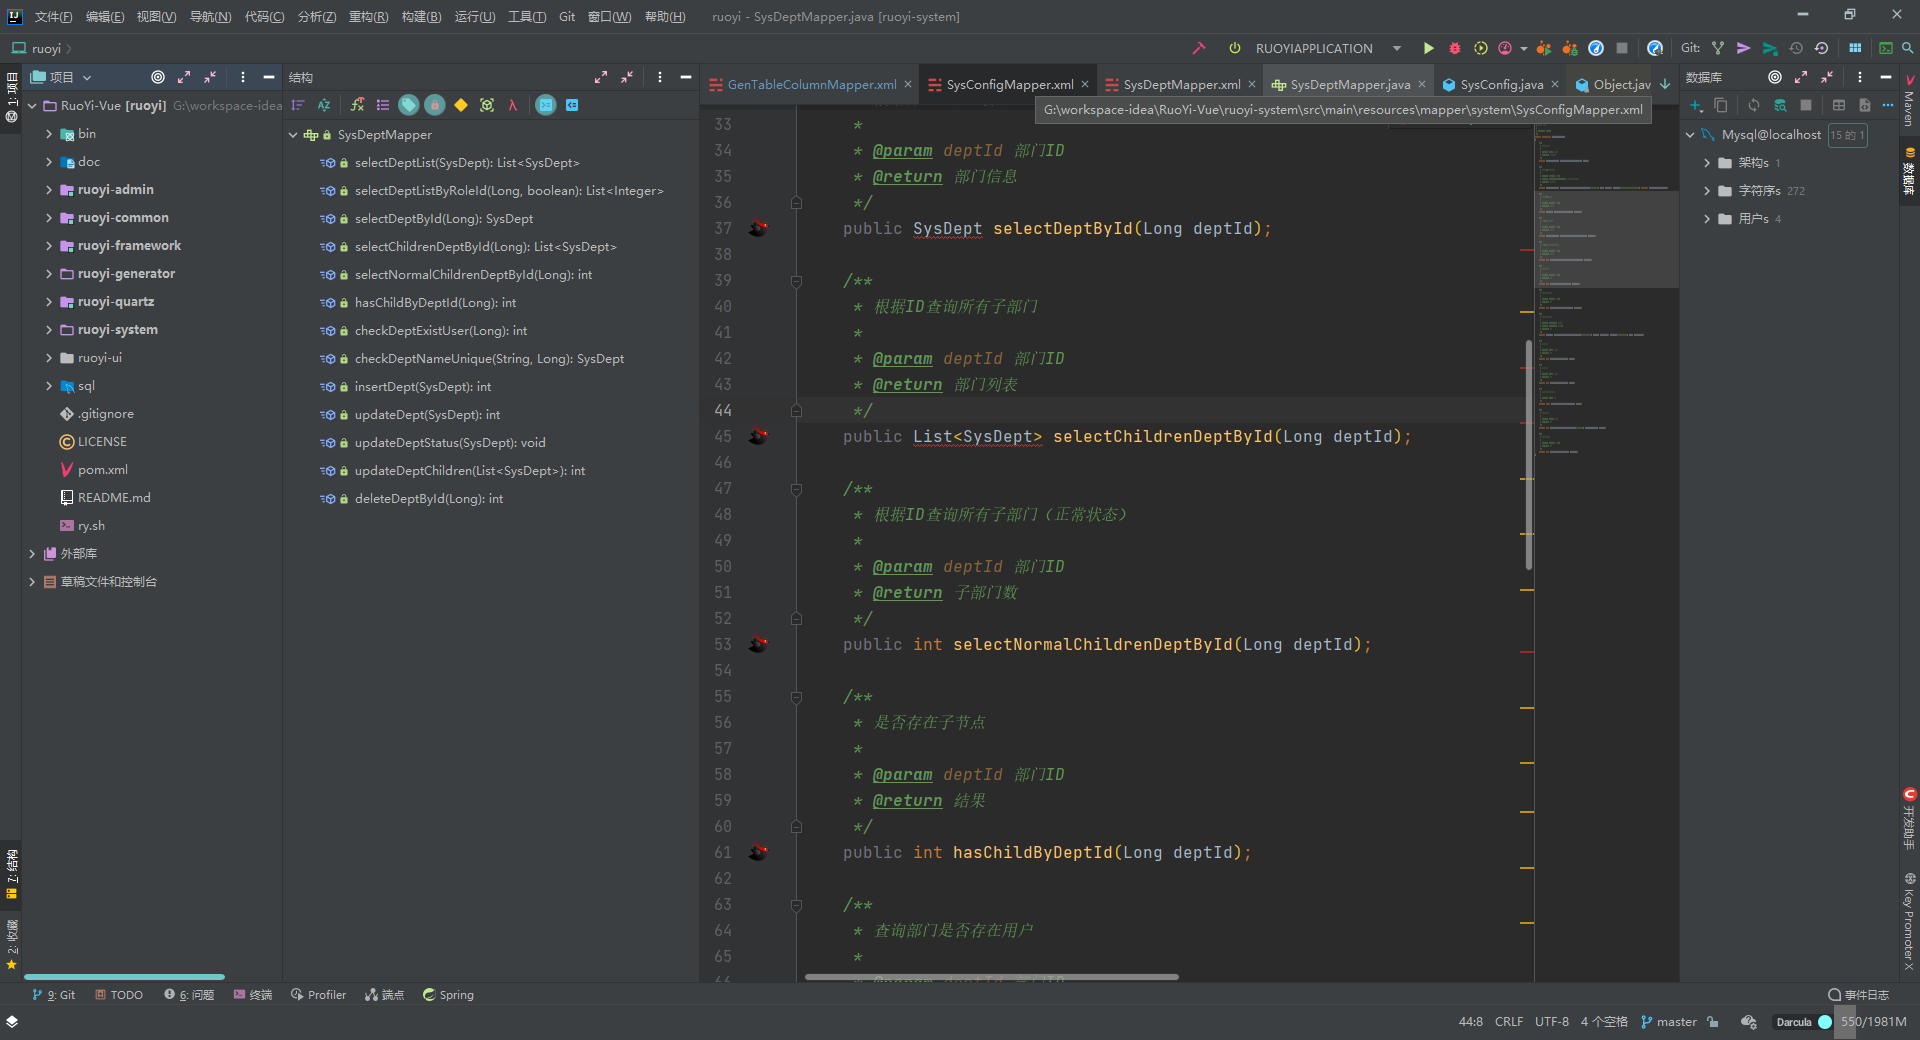Screen dimensions: 1920x1040
Task: Refresh the Mysql@localhost data source
Action: point(1753,105)
